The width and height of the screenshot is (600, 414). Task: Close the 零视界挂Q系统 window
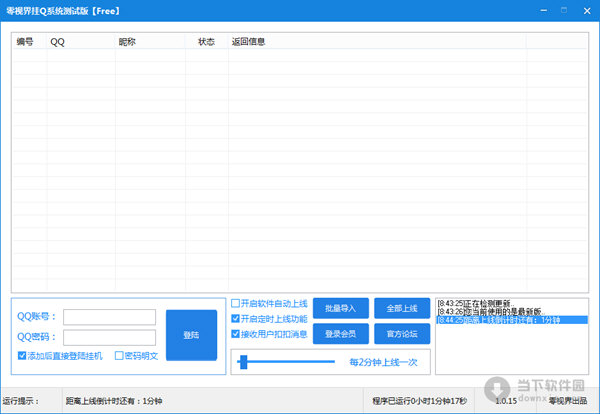(x=587, y=11)
